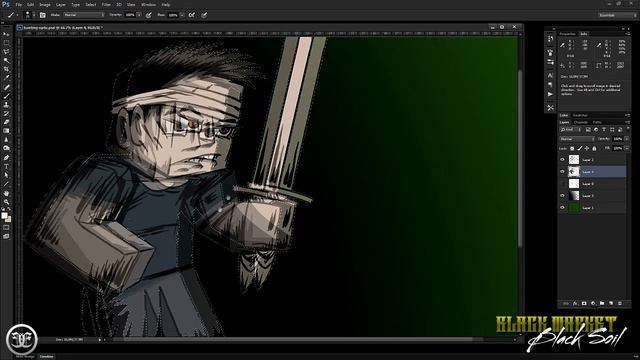
Task: Open the Window menu
Action: (x=148, y=4)
